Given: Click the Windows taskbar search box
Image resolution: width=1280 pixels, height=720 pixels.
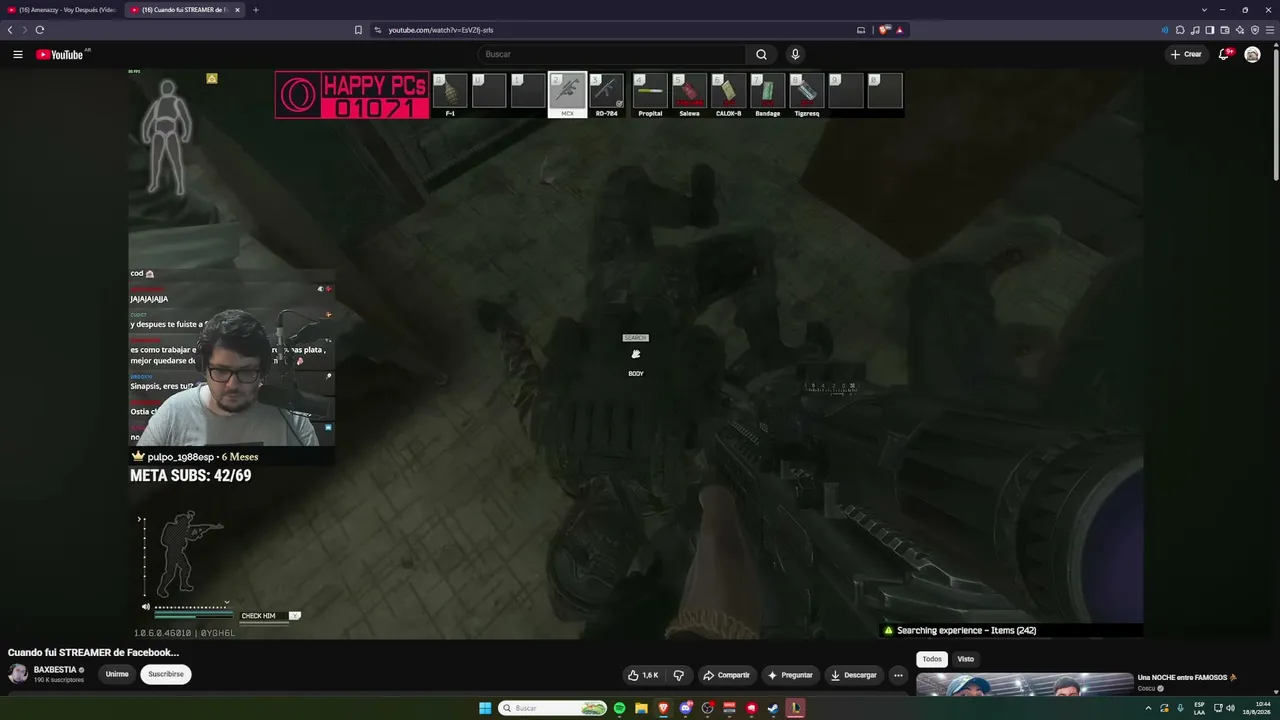Looking at the screenshot, I should pyautogui.click(x=553, y=708).
